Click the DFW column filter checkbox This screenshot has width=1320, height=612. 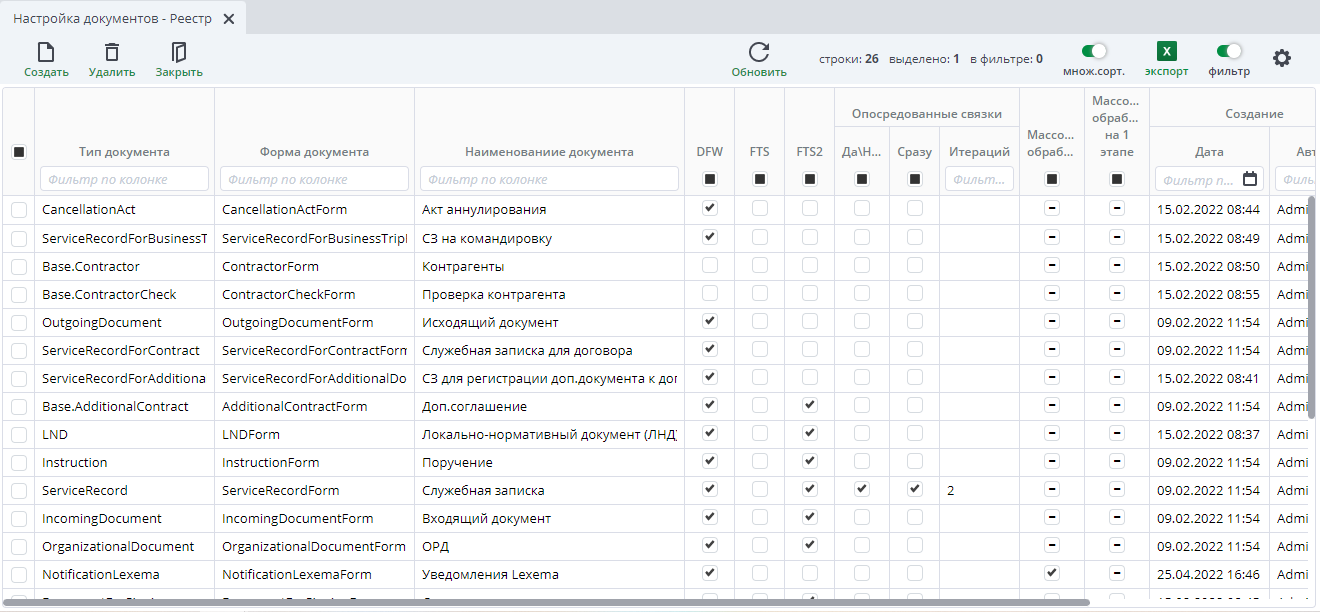point(710,179)
